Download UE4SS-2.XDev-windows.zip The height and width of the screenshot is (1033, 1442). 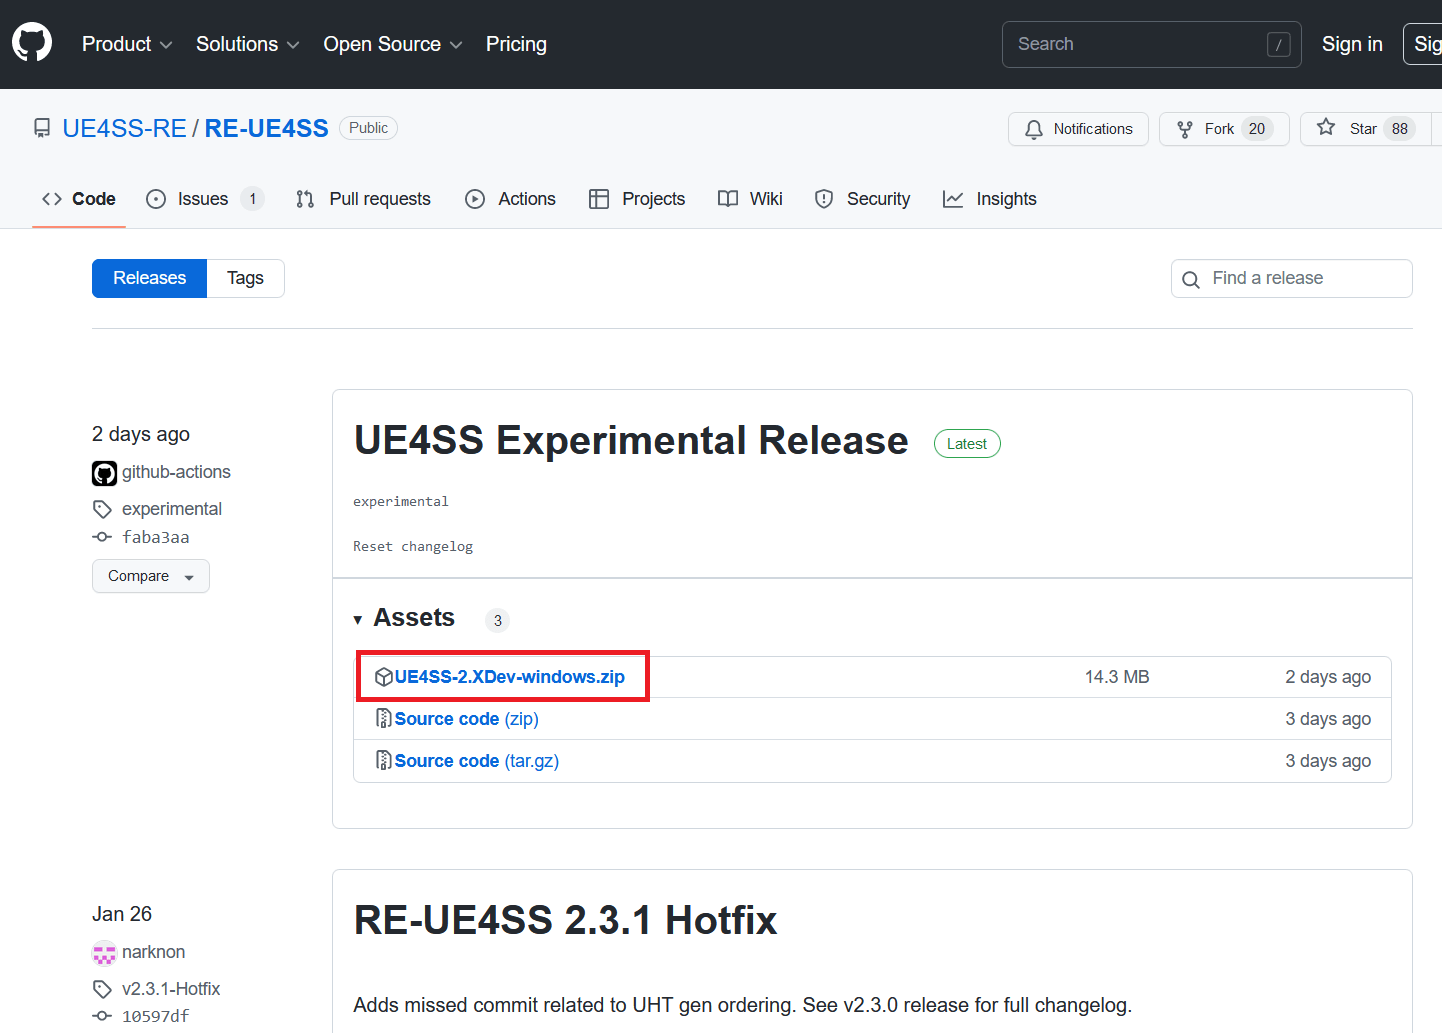click(509, 677)
